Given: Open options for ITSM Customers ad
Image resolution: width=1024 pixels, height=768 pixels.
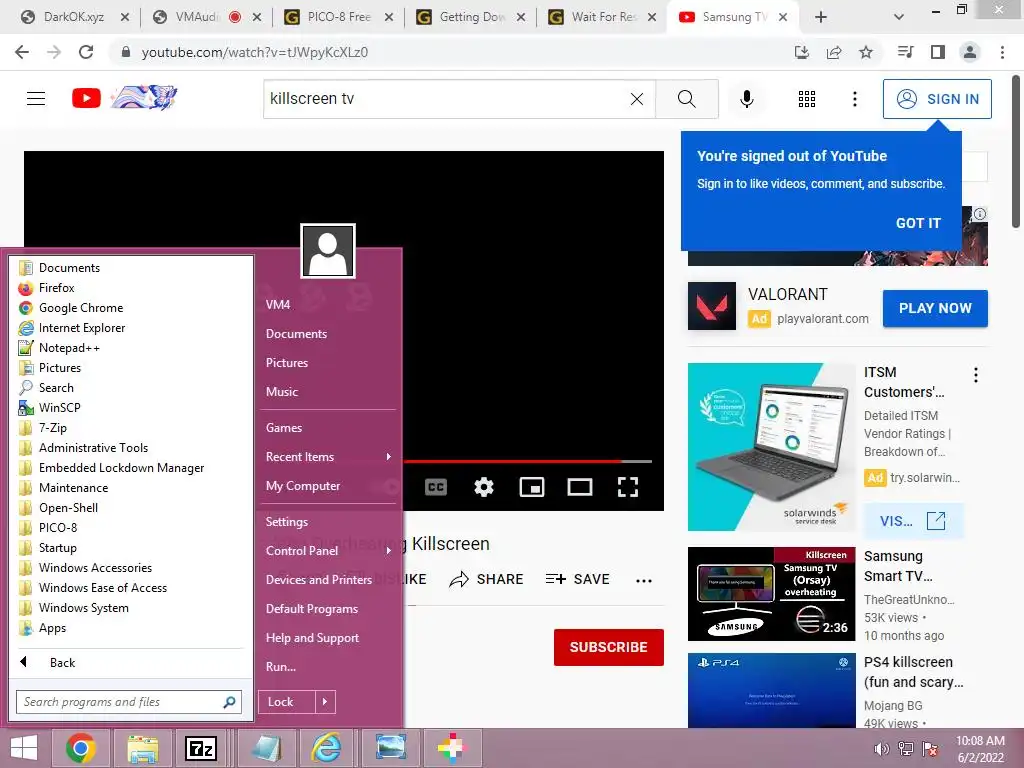Looking at the screenshot, I should click(x=976, y=375).
